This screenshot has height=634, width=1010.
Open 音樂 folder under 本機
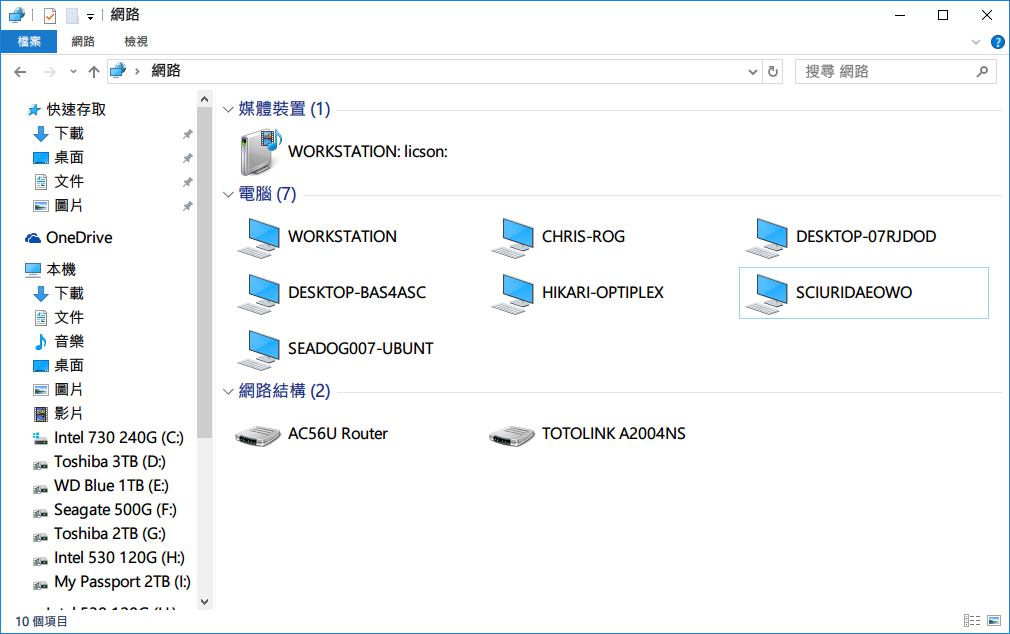tap(58, 341)
